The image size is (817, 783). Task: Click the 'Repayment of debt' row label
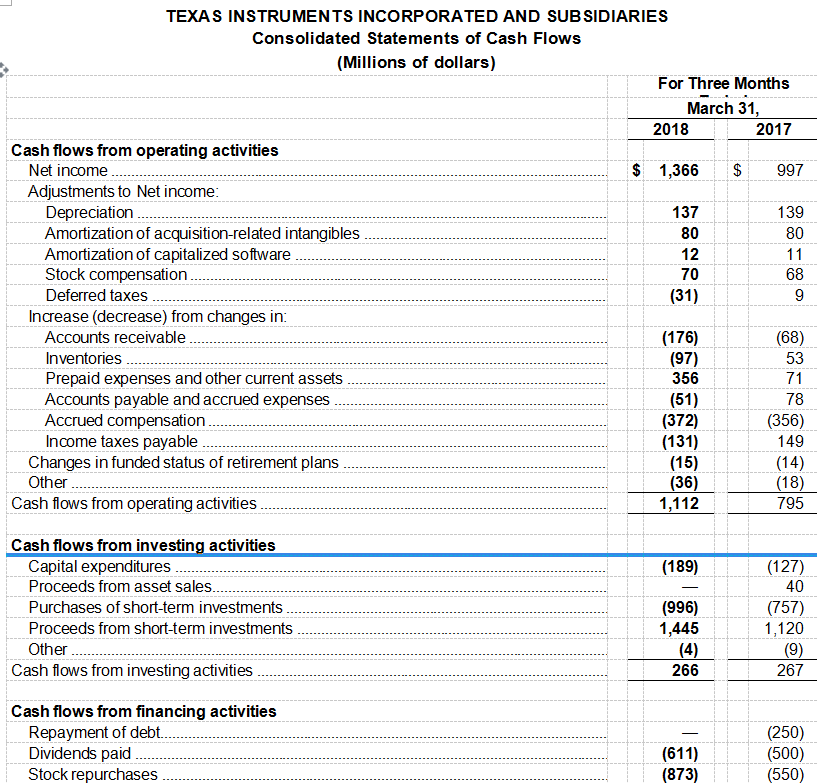coord(94,732)
